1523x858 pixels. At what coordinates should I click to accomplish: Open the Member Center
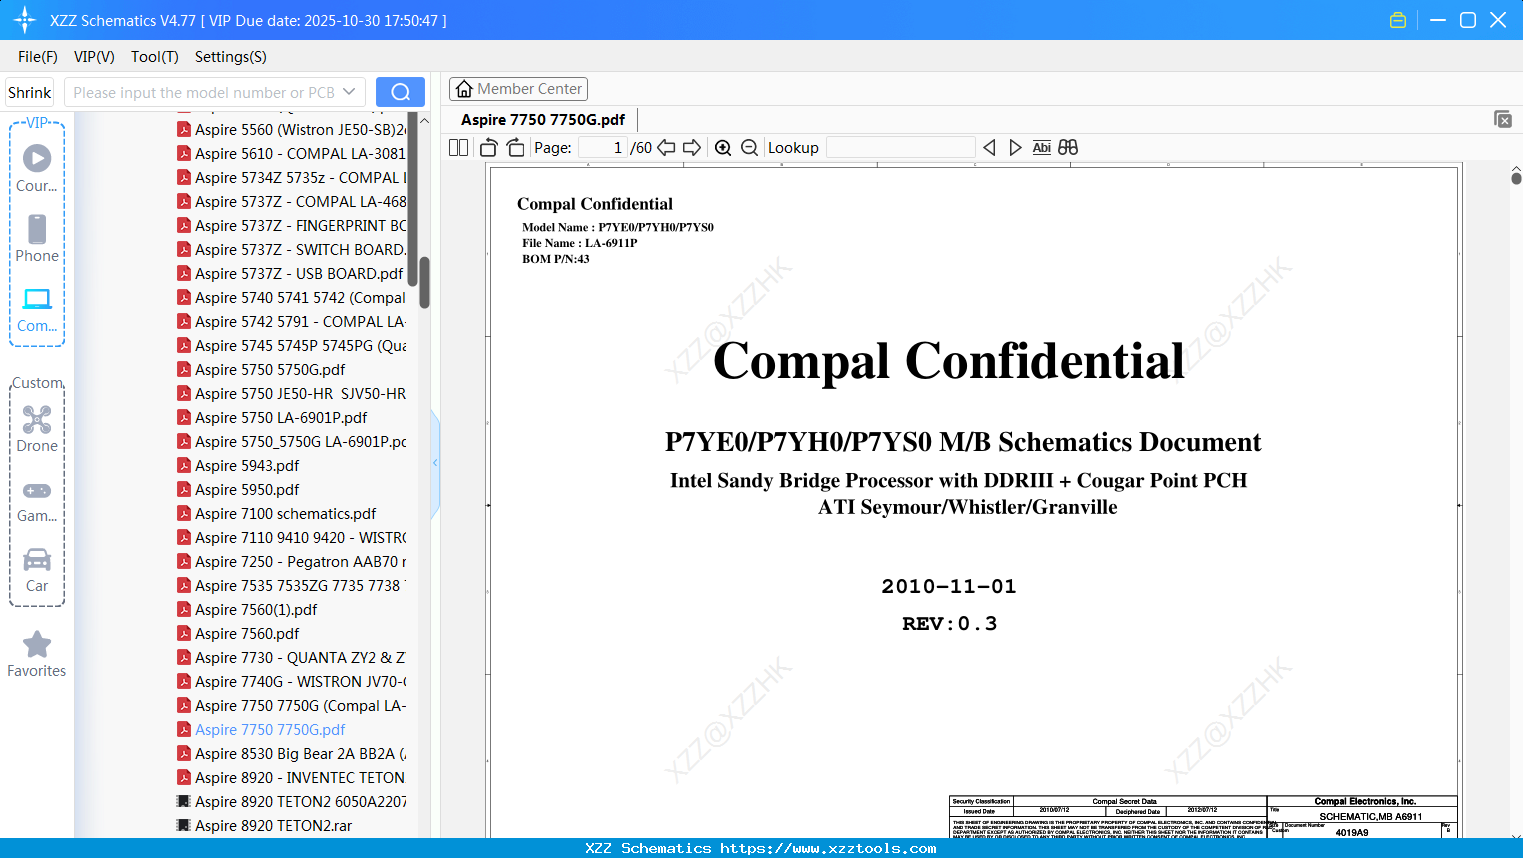point(518,89)
